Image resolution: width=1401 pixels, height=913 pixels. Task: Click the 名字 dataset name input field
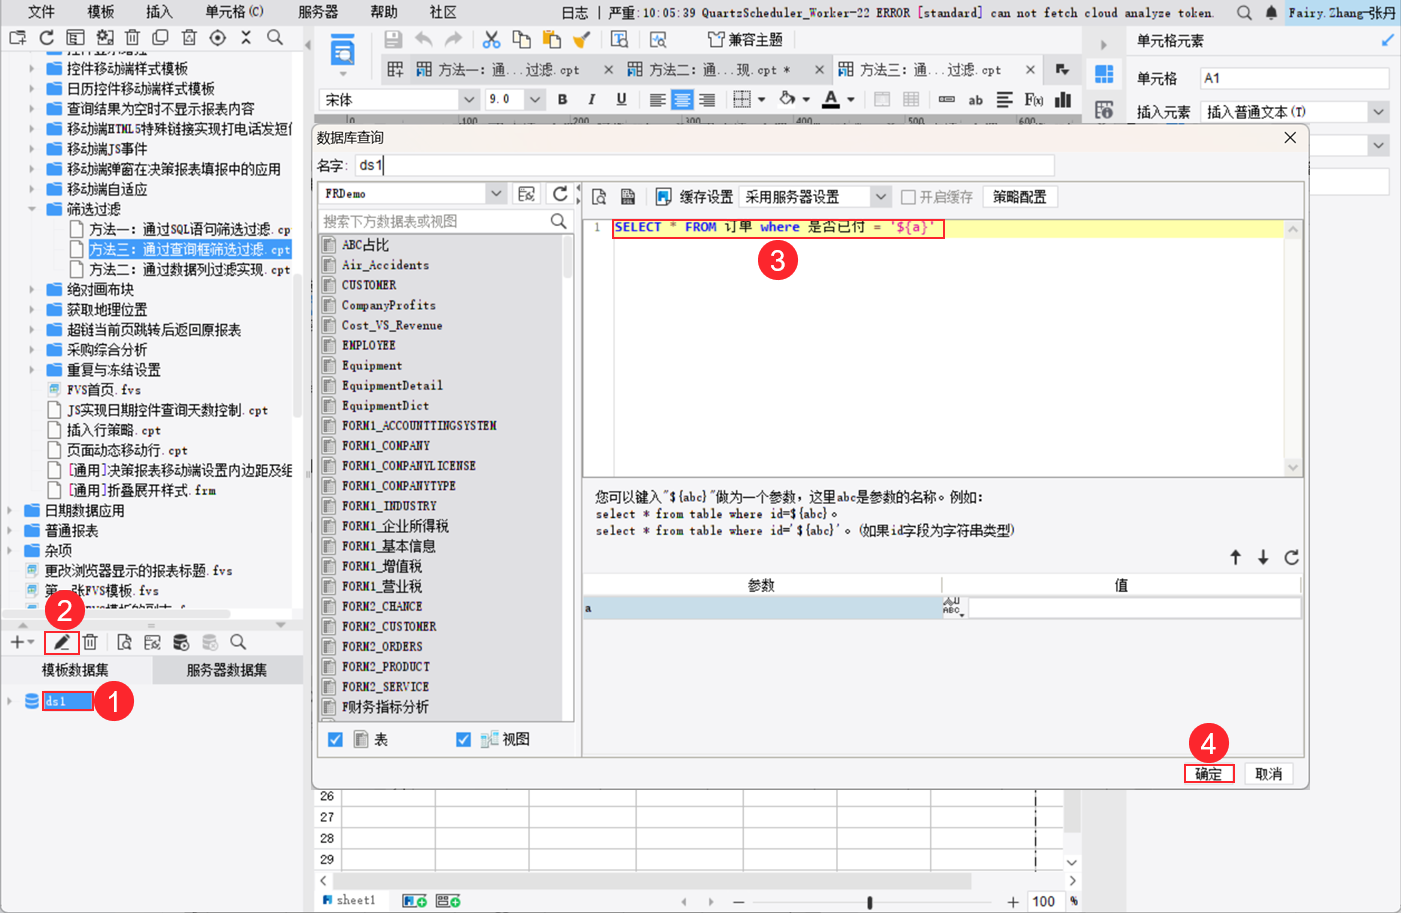click(704, 165)
